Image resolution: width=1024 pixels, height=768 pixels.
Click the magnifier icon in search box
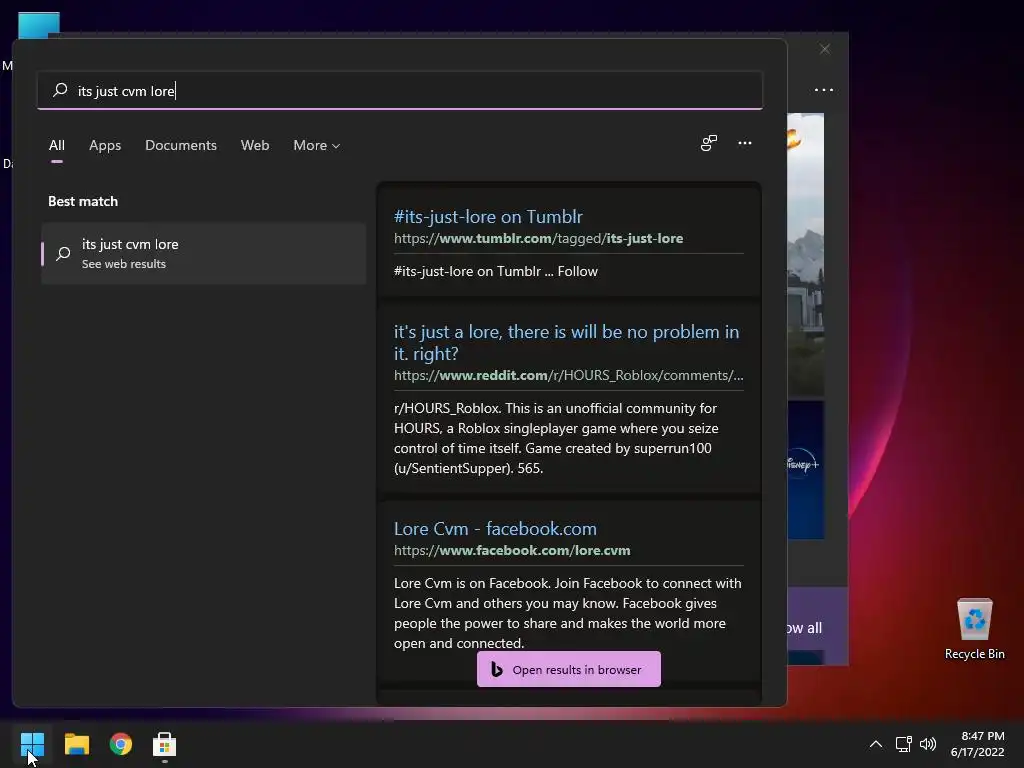point(60,90)
